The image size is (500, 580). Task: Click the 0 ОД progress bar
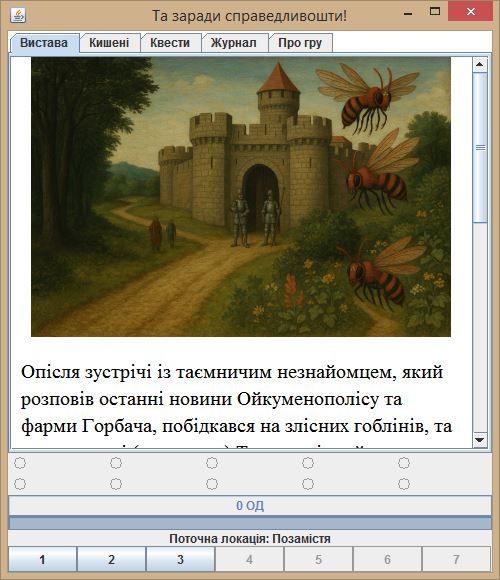click(250, 505)
